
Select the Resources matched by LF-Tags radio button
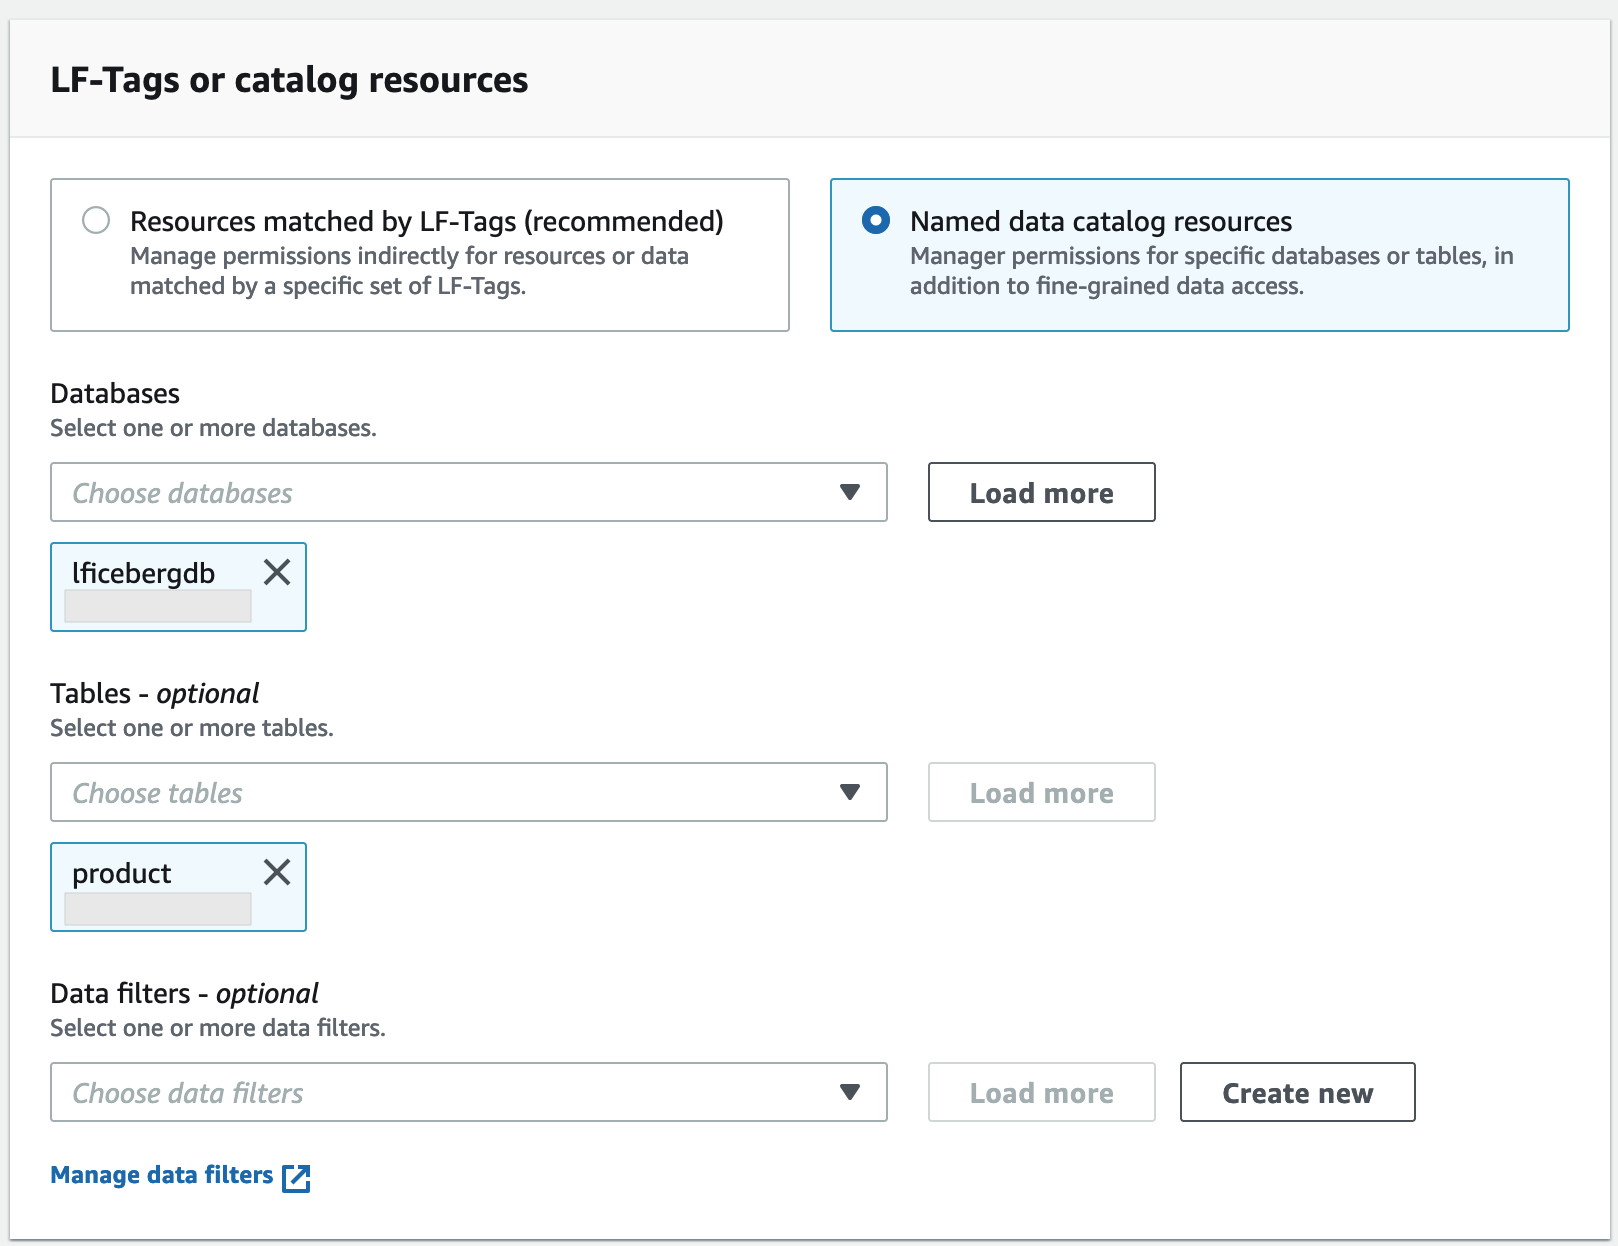(x=96, y=220)
